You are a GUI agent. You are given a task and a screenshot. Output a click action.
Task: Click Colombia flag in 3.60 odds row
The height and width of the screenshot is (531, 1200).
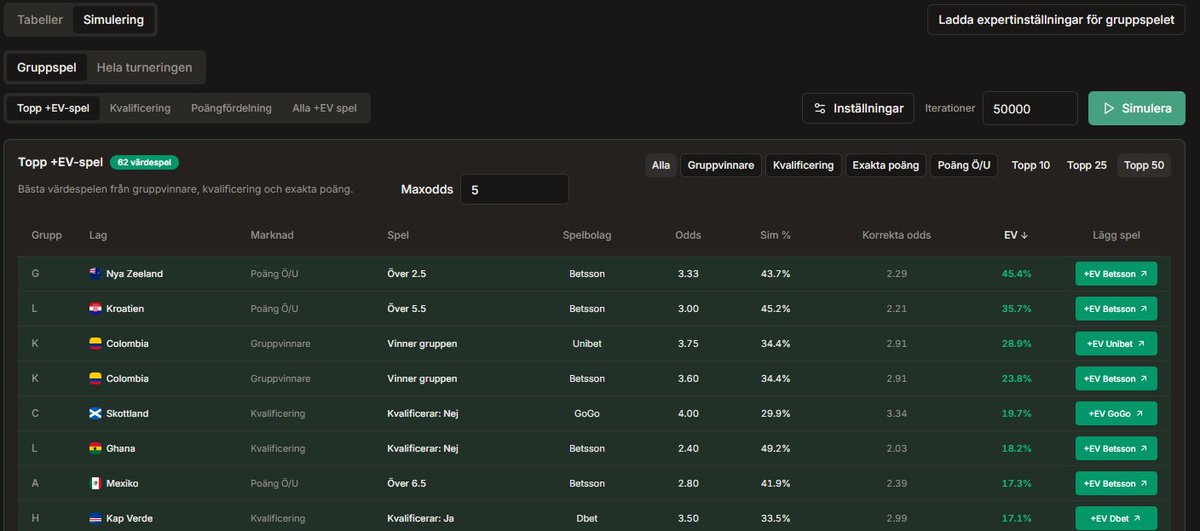pyautogui.click(x=96, y=379)
